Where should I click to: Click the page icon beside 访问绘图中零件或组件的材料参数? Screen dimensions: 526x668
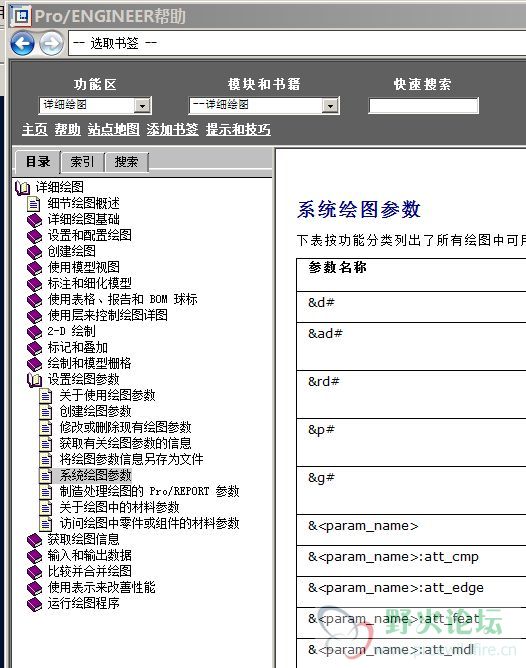46,524
